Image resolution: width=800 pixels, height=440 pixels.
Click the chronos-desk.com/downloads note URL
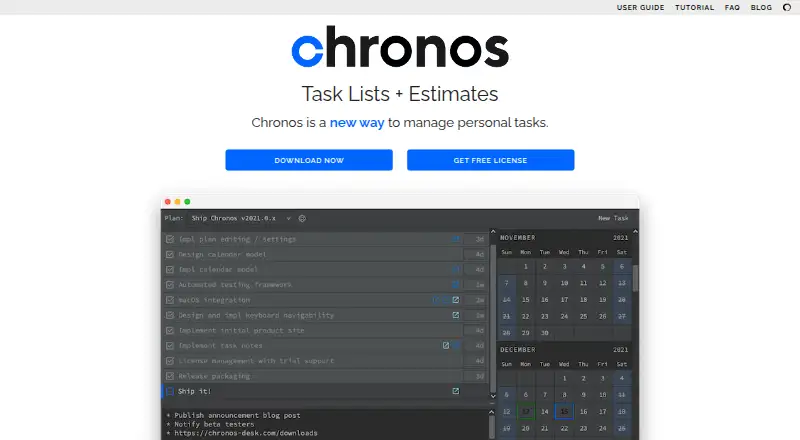246,433
